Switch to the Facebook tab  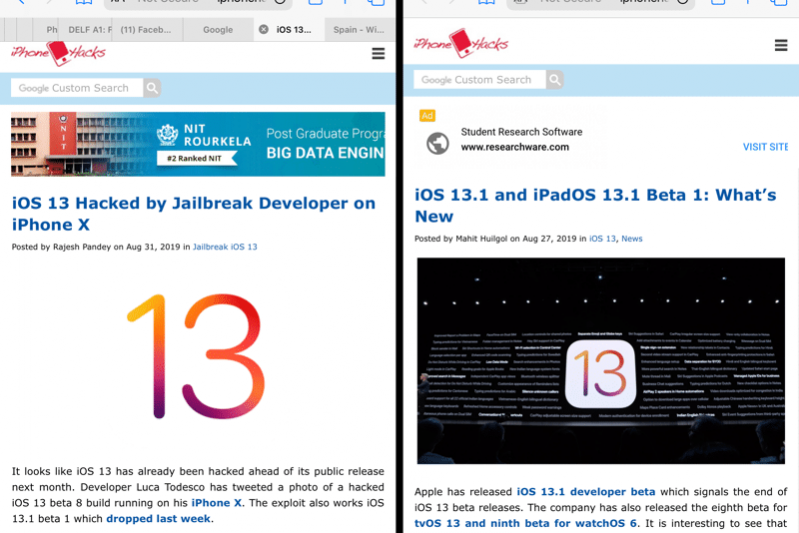(147, 30)
